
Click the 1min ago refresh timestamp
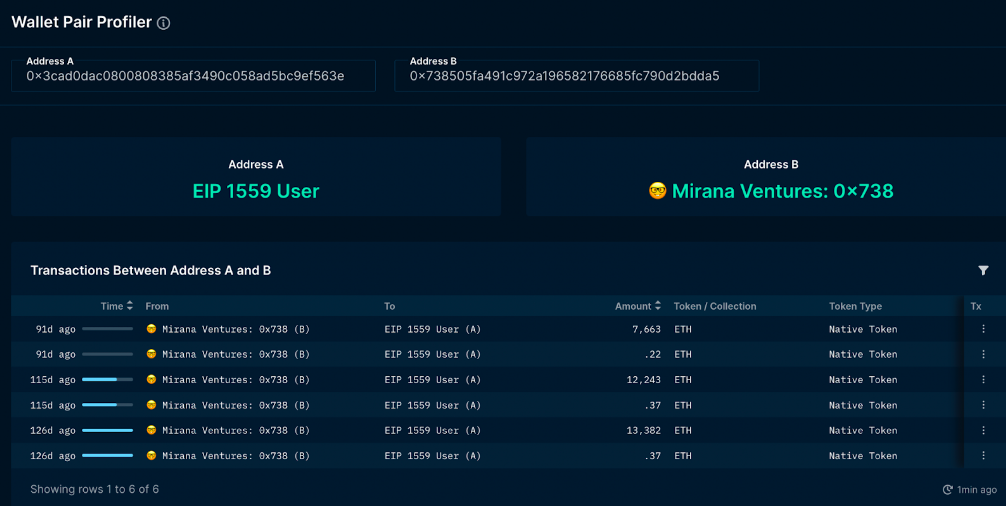(x=976, y=490)
